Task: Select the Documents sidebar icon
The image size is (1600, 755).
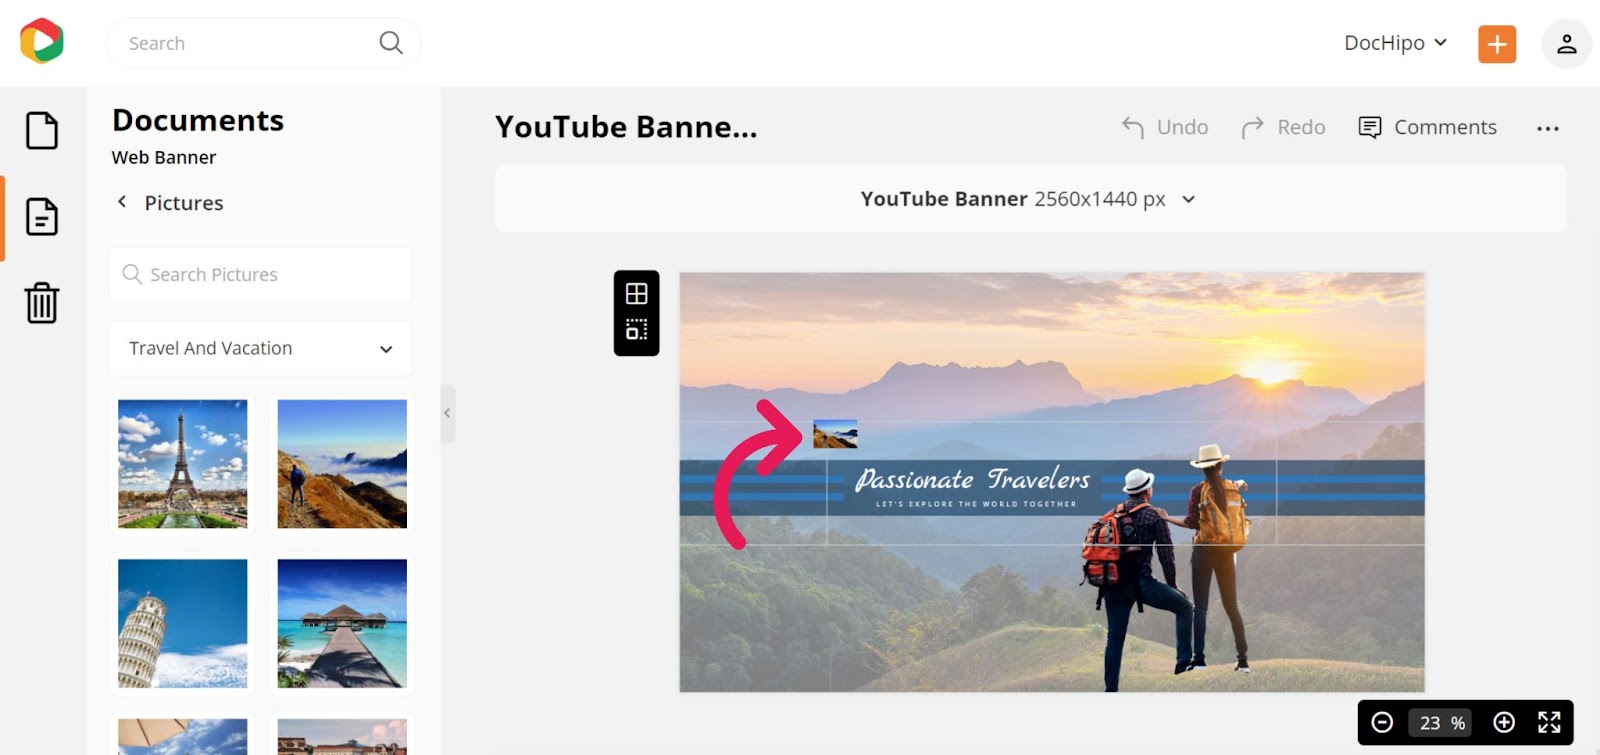Action: point(42,217)
